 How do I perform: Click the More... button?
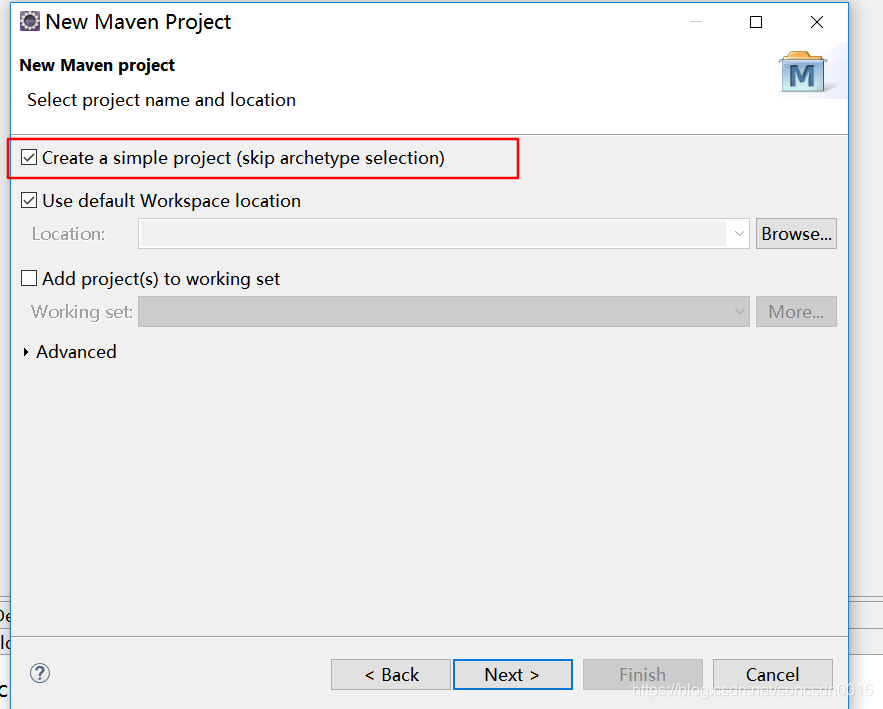coord(796,311)
